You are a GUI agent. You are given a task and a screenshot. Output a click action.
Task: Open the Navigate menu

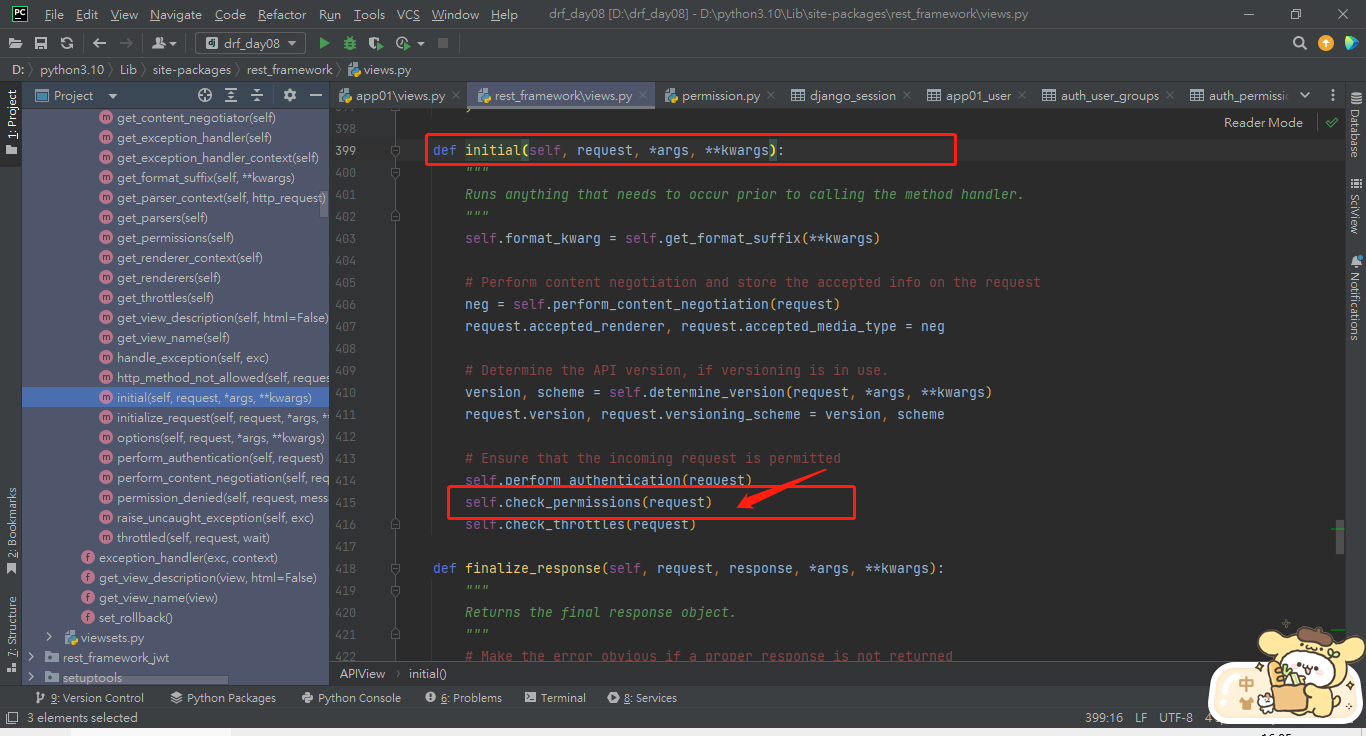[x=176, y=14]
